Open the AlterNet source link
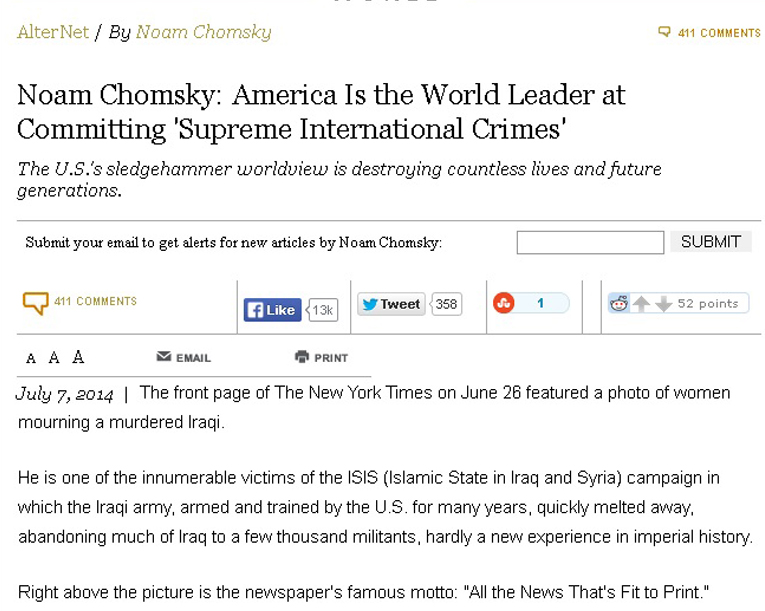Viewport: 765px width, 611px height. pos(52,32)
